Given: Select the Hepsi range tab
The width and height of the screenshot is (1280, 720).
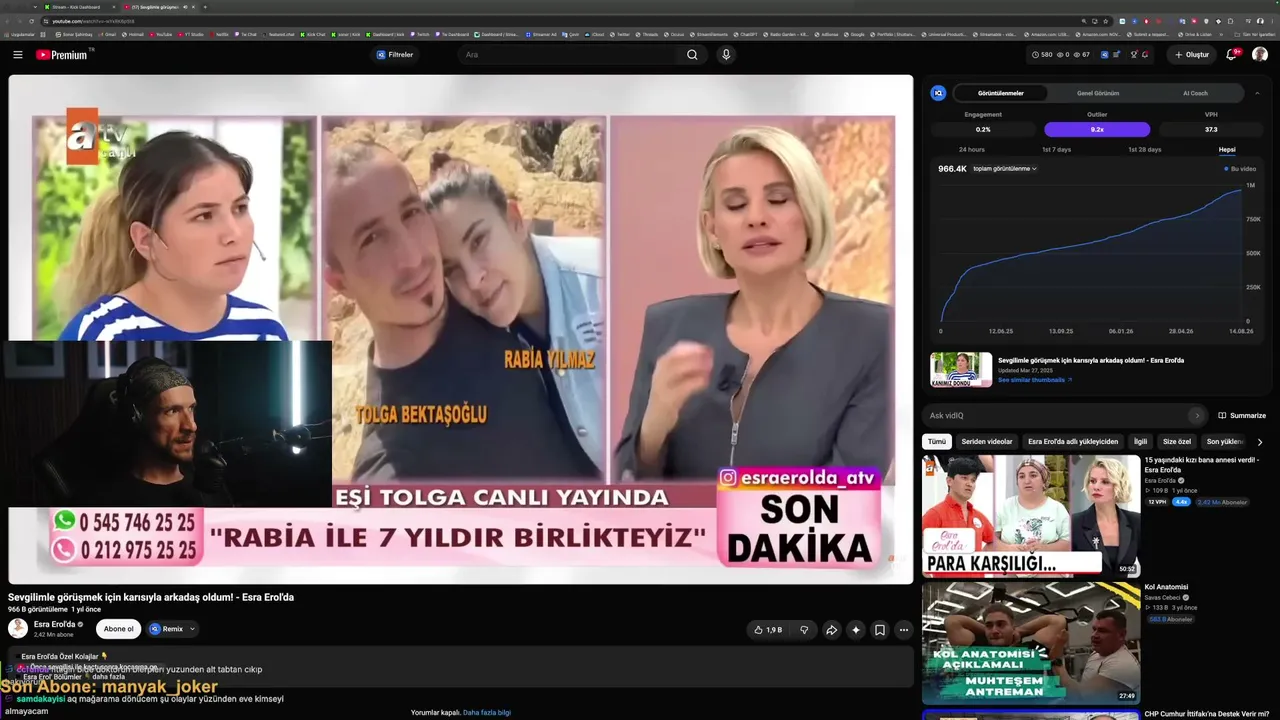Looking at the screenshot, I should 1227,150.
